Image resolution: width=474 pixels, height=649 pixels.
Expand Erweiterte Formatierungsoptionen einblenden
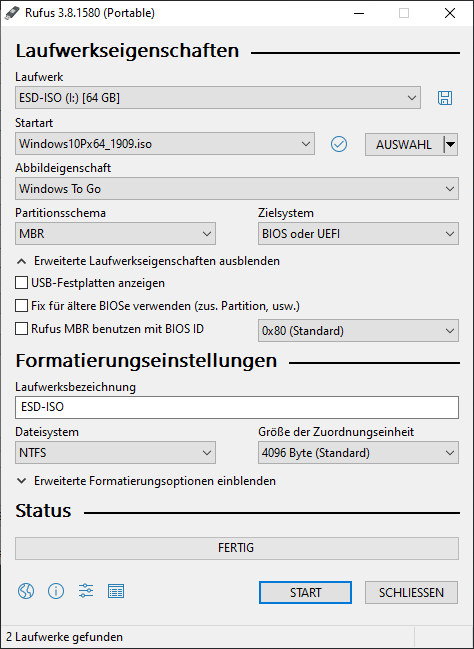pos(146,481)
